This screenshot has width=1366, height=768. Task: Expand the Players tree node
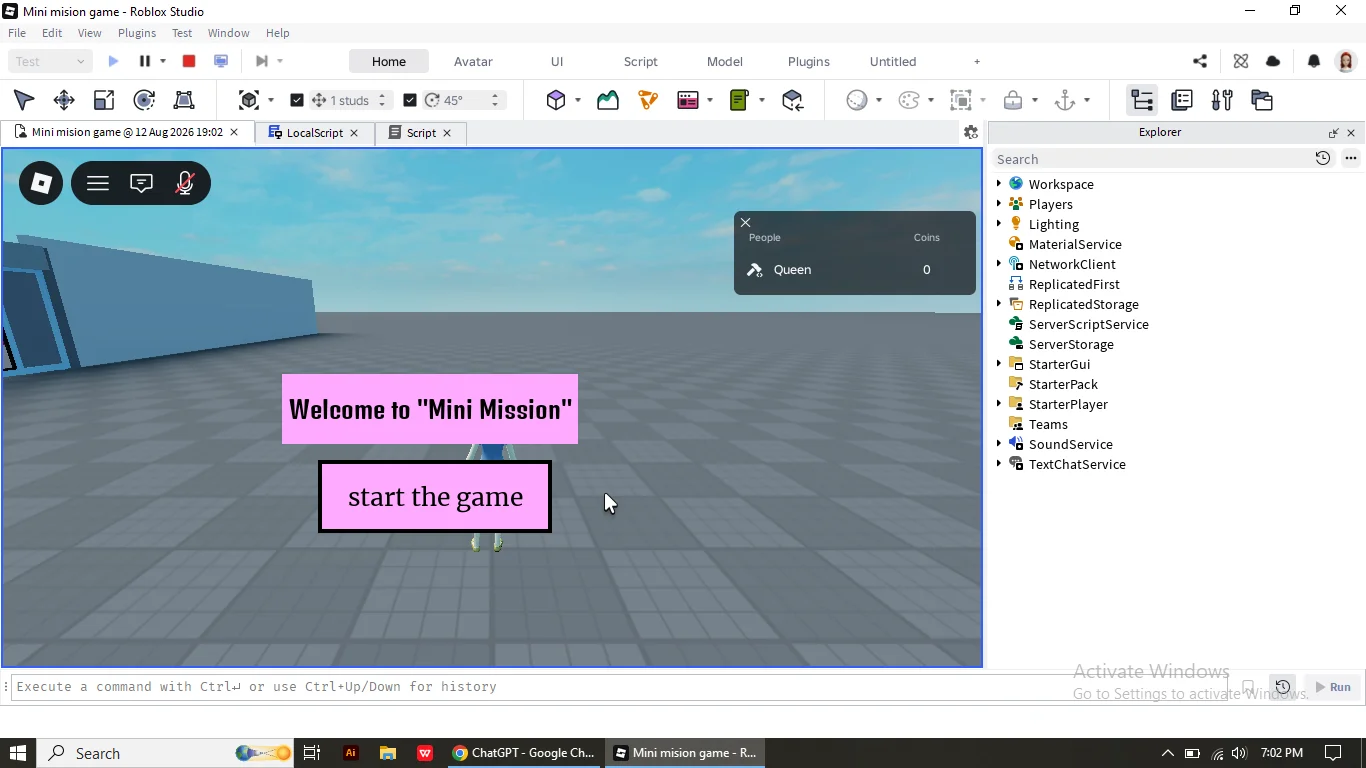coord(998,204)
